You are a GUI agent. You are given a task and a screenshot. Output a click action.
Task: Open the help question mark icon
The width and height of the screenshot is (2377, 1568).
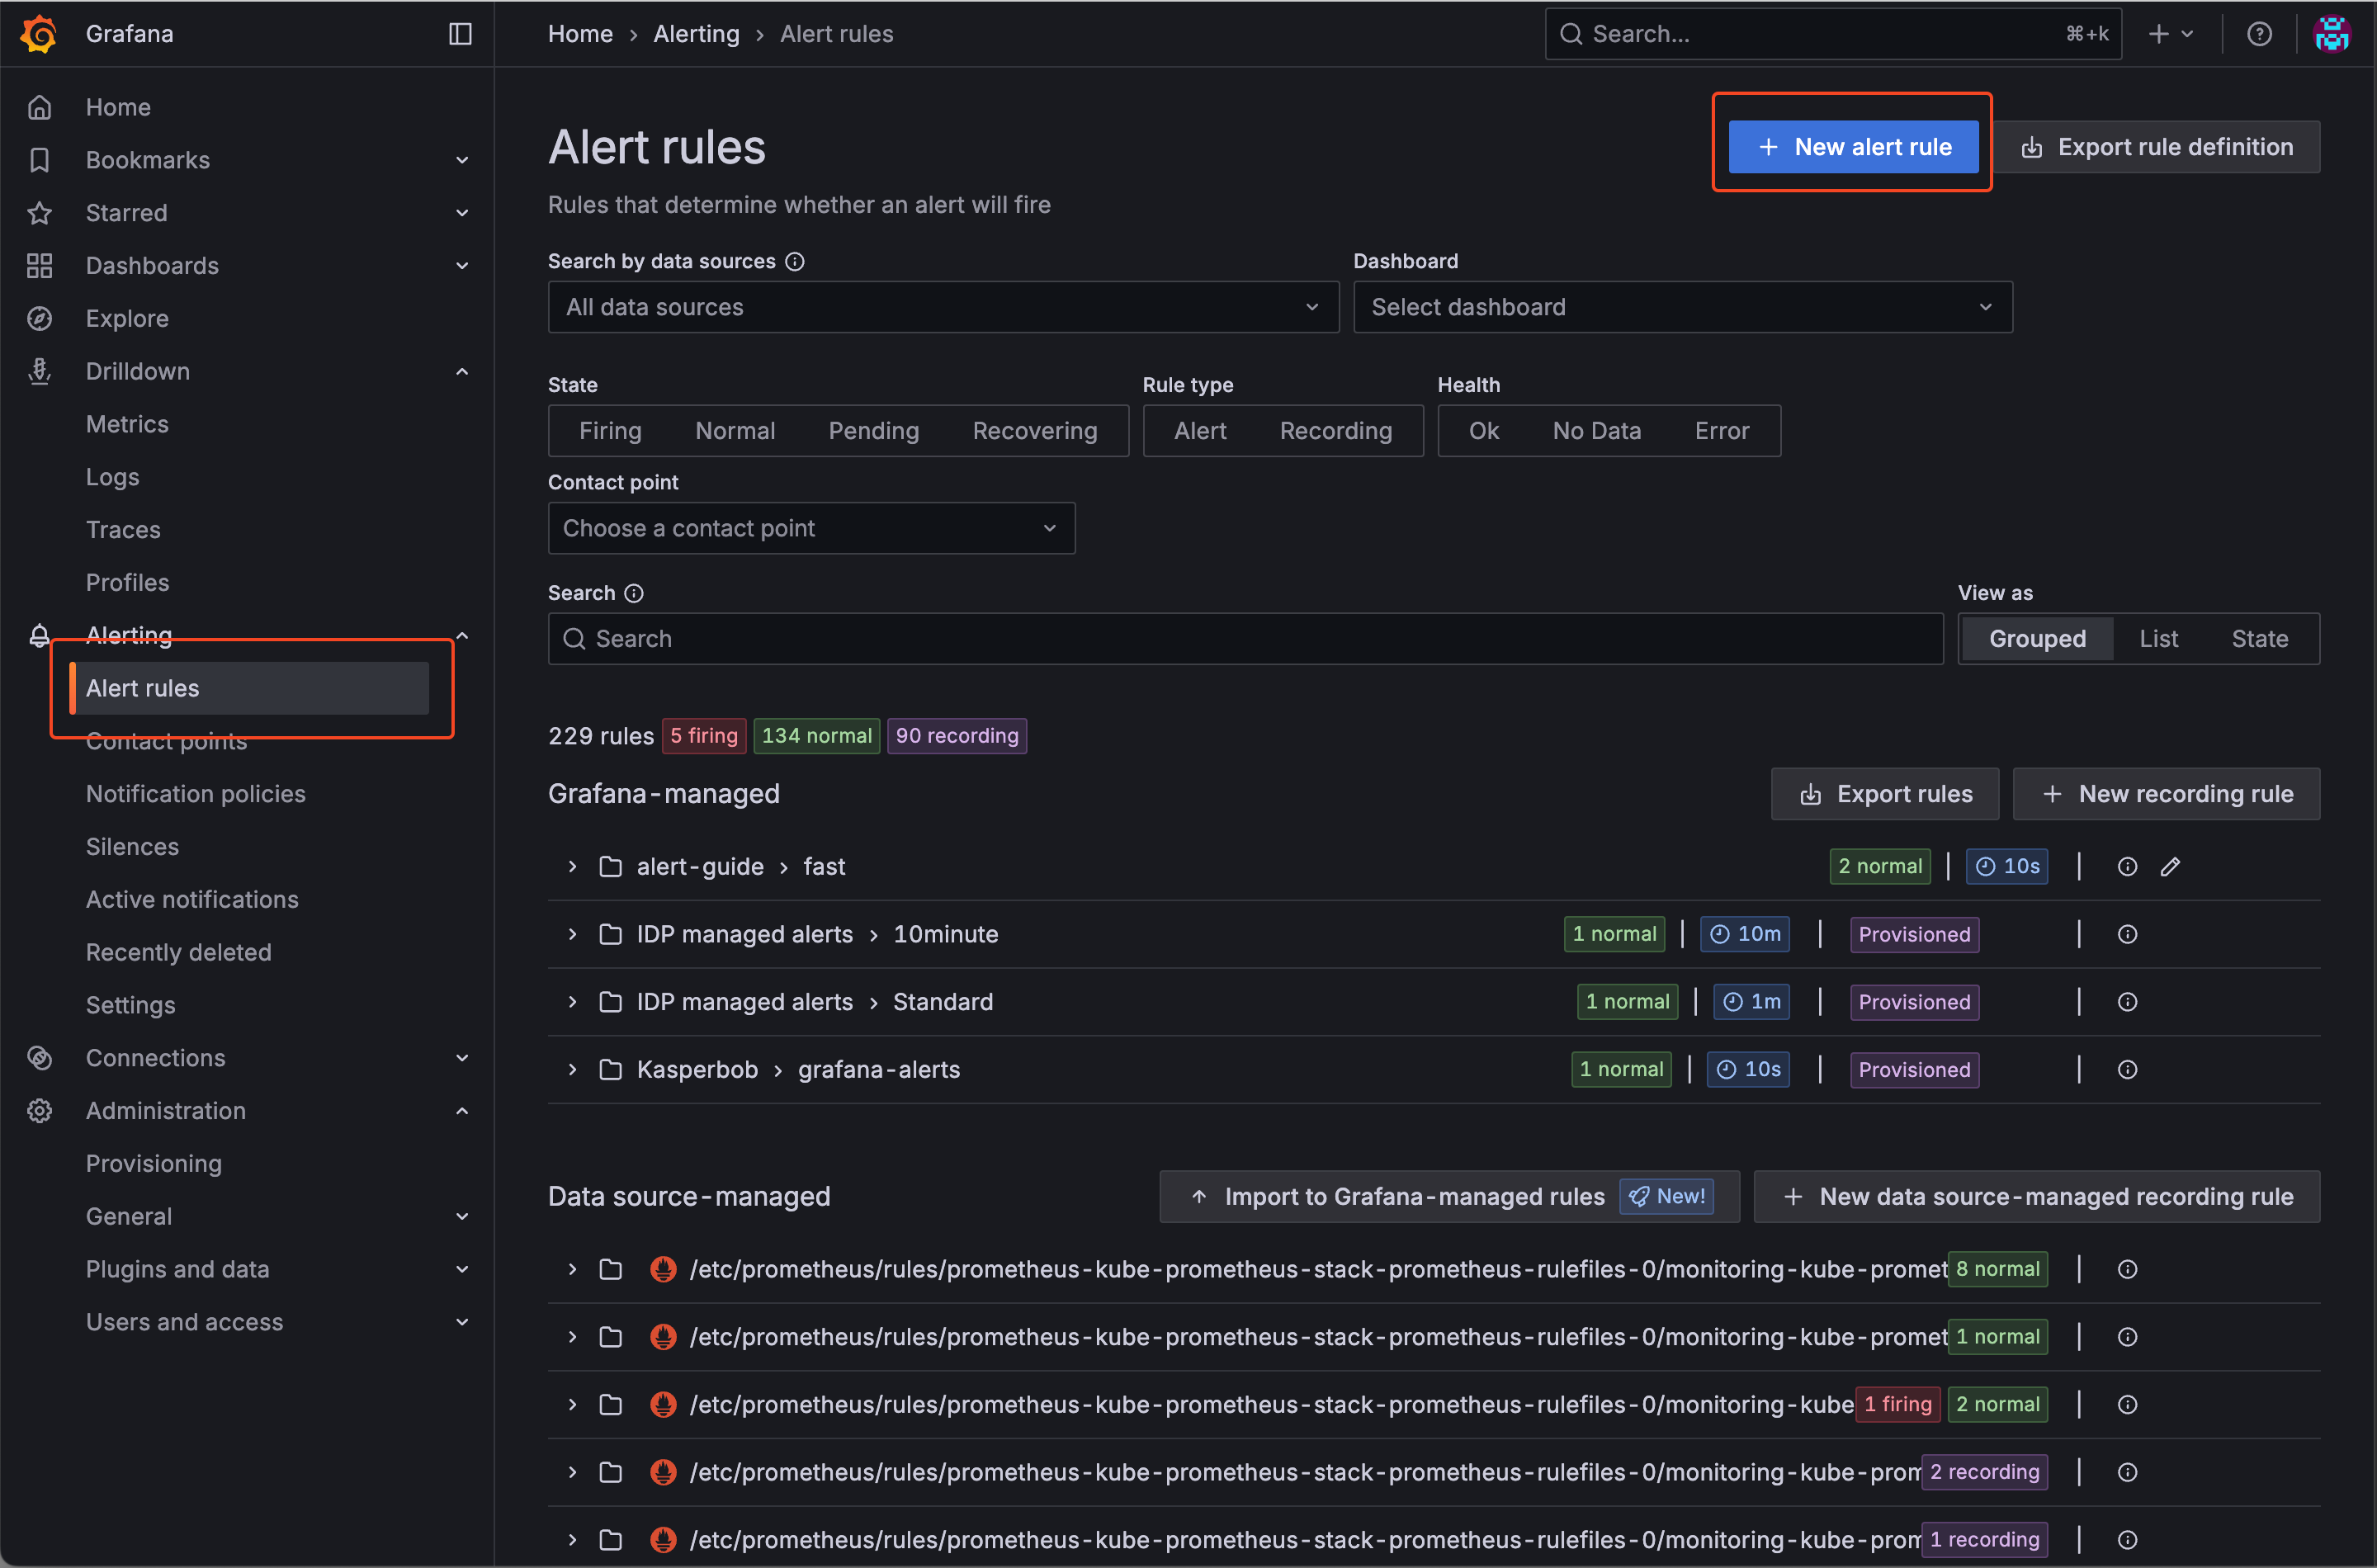tap(2258, 34)
